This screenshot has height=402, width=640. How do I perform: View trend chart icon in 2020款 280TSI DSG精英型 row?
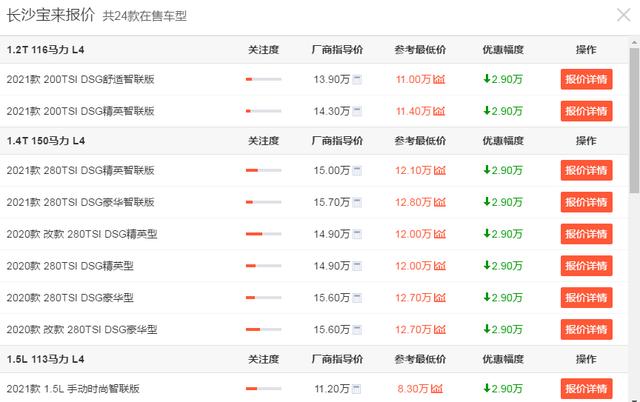[440, 266]
